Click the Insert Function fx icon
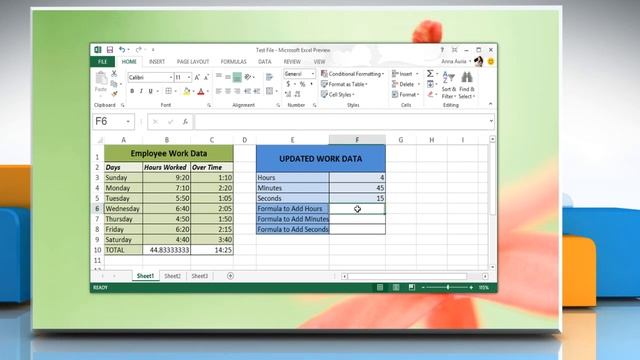The height and width of the screenshot is (360, 640). tap(185, 122)
